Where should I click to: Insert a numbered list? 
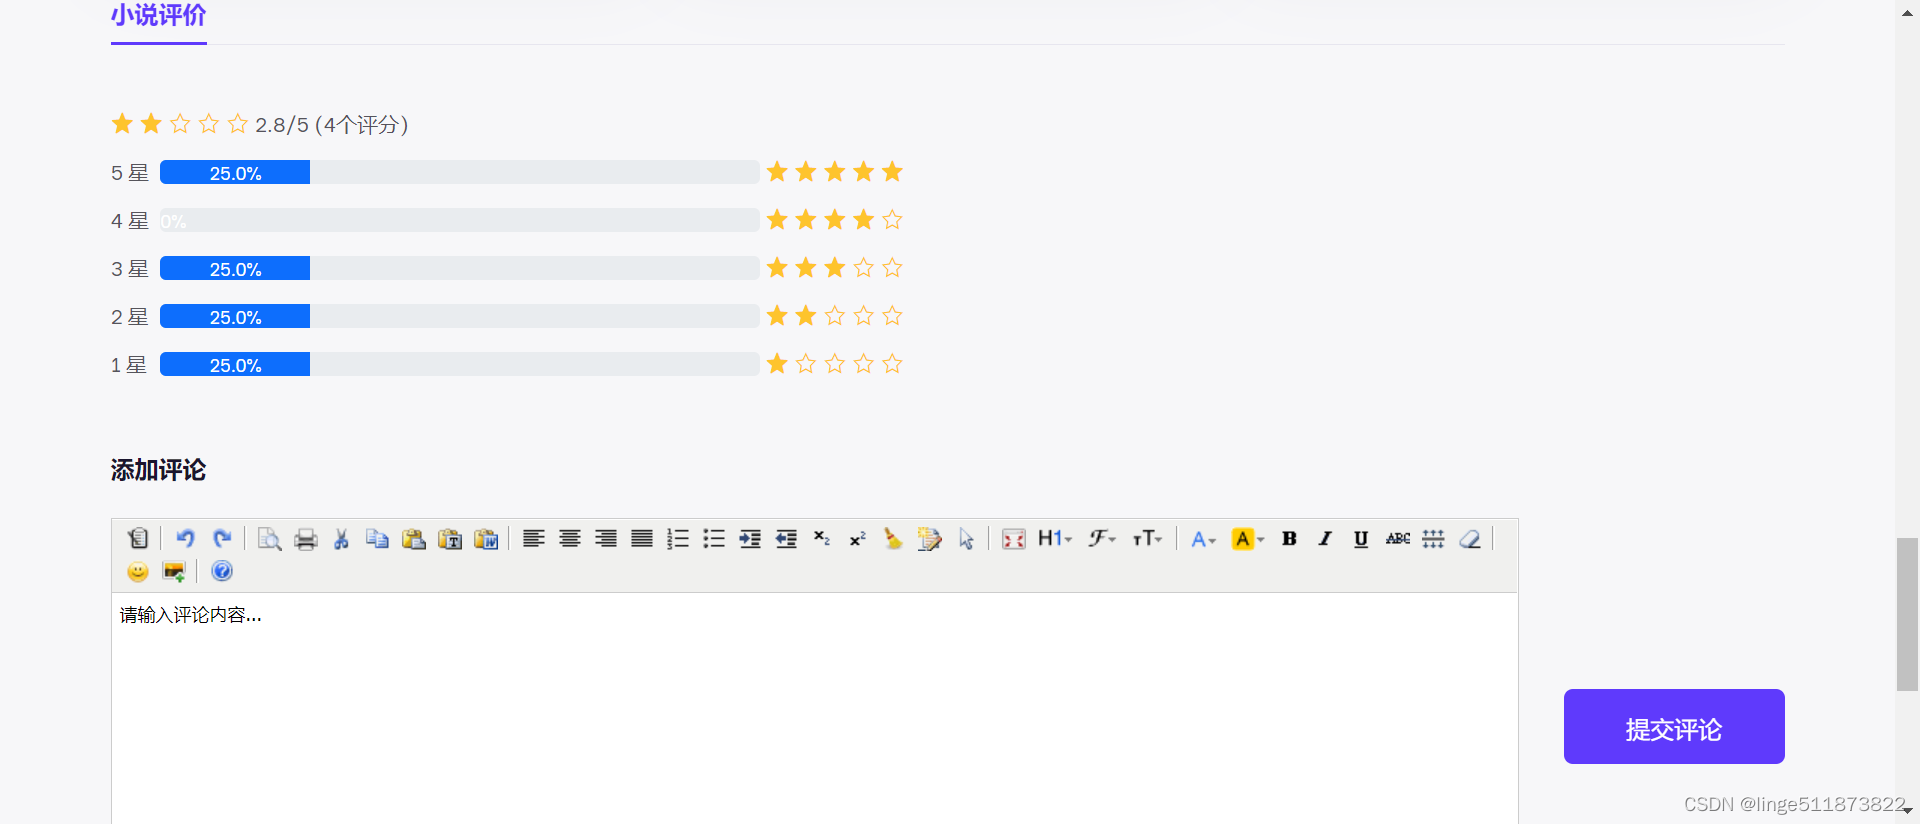click(678, 539)
